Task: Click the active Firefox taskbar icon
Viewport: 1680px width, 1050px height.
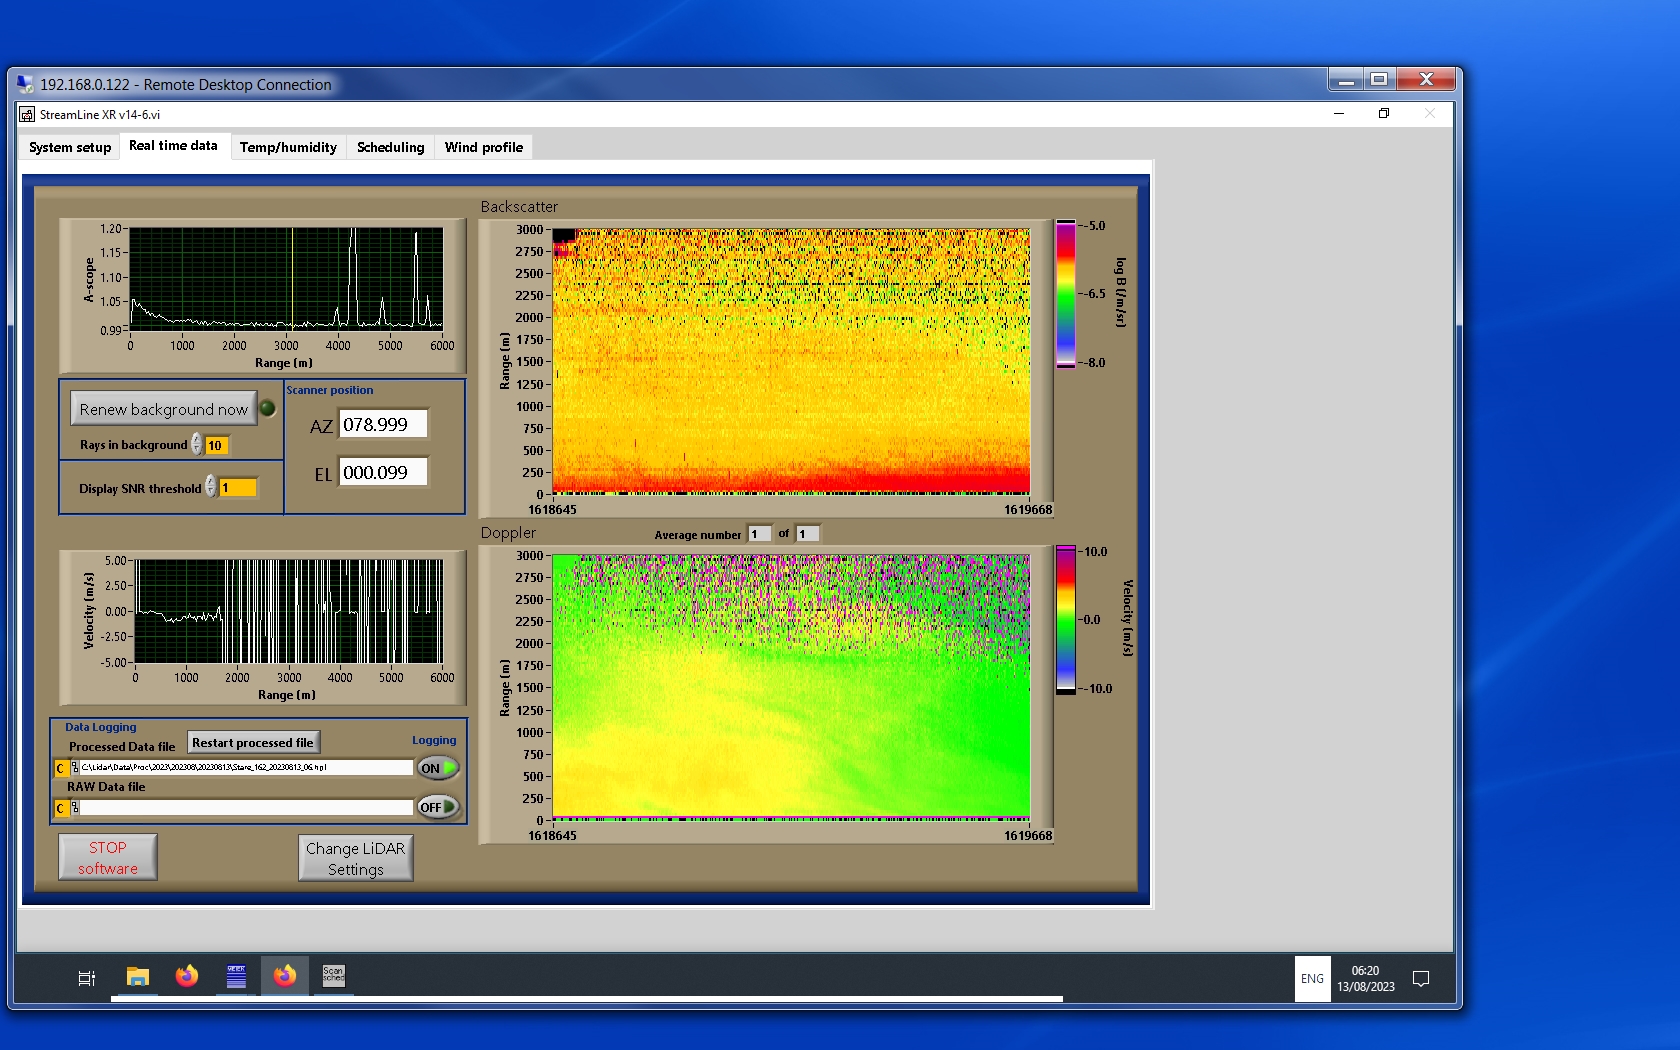Action: (x=285, y=976)
